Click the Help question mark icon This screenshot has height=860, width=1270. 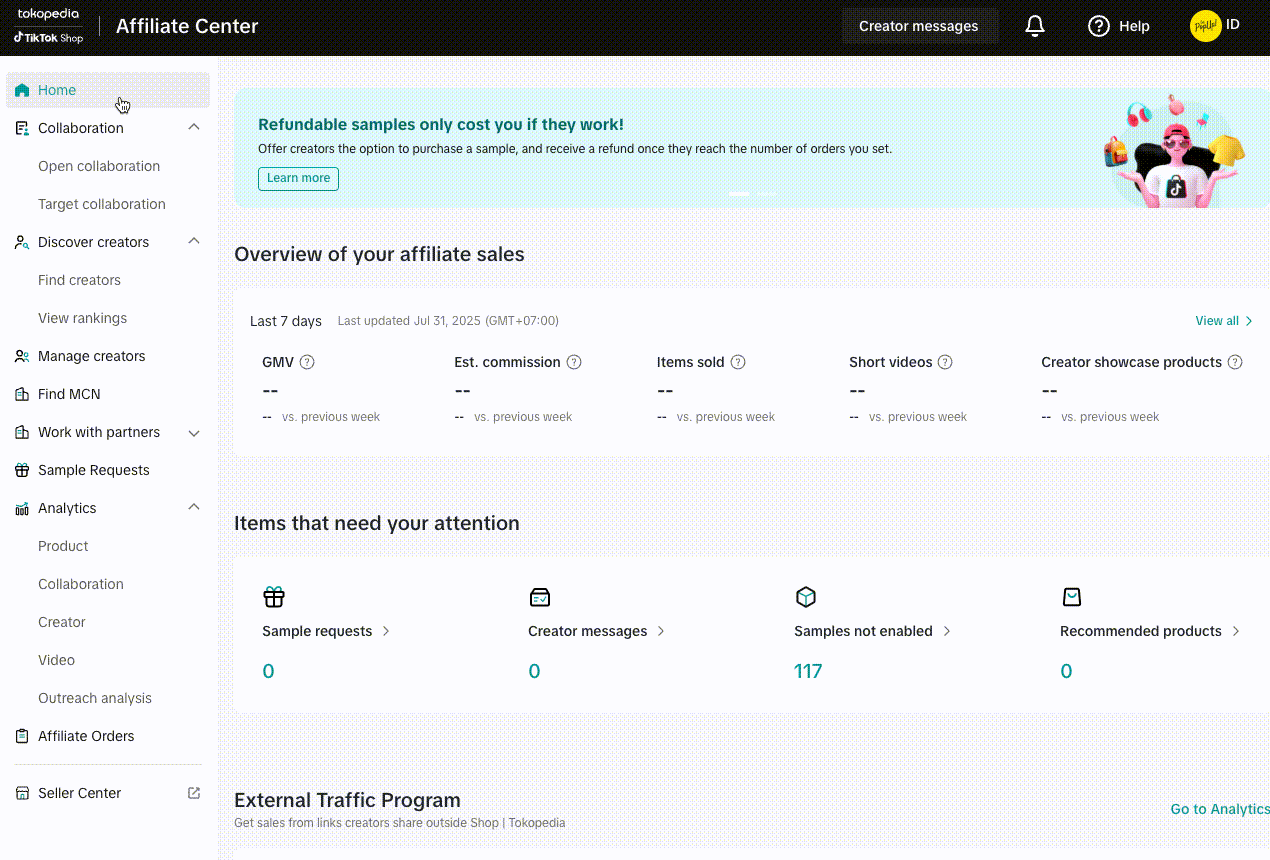(1099, 26)
